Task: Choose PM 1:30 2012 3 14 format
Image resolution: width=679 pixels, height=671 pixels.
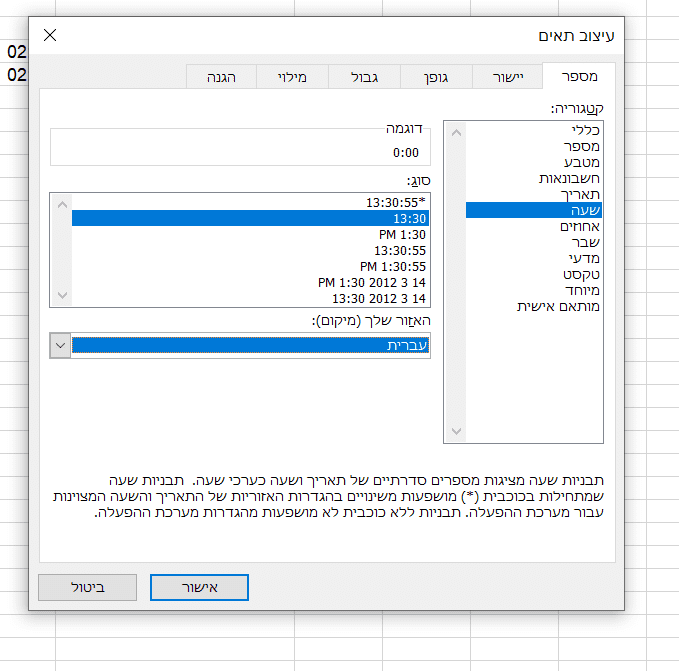Action: [x=250, y=282]
